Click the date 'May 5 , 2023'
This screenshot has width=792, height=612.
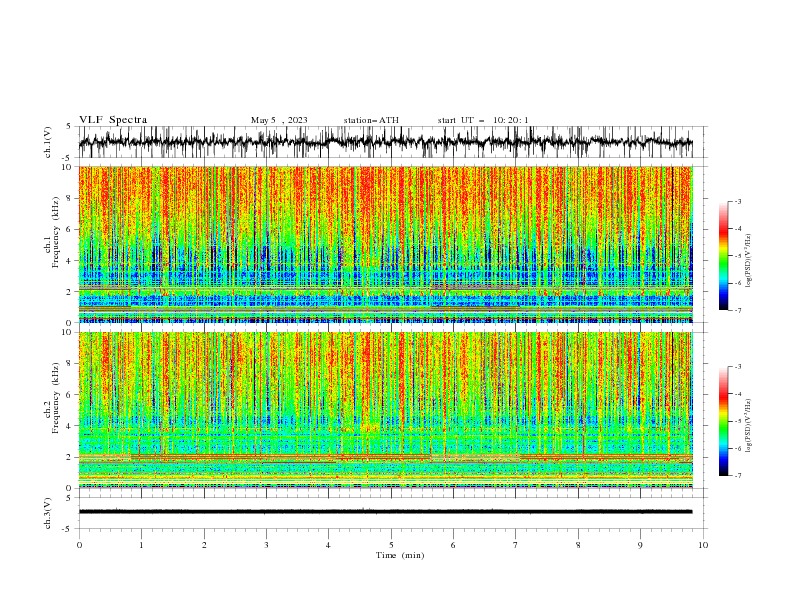tap(279, 120)
